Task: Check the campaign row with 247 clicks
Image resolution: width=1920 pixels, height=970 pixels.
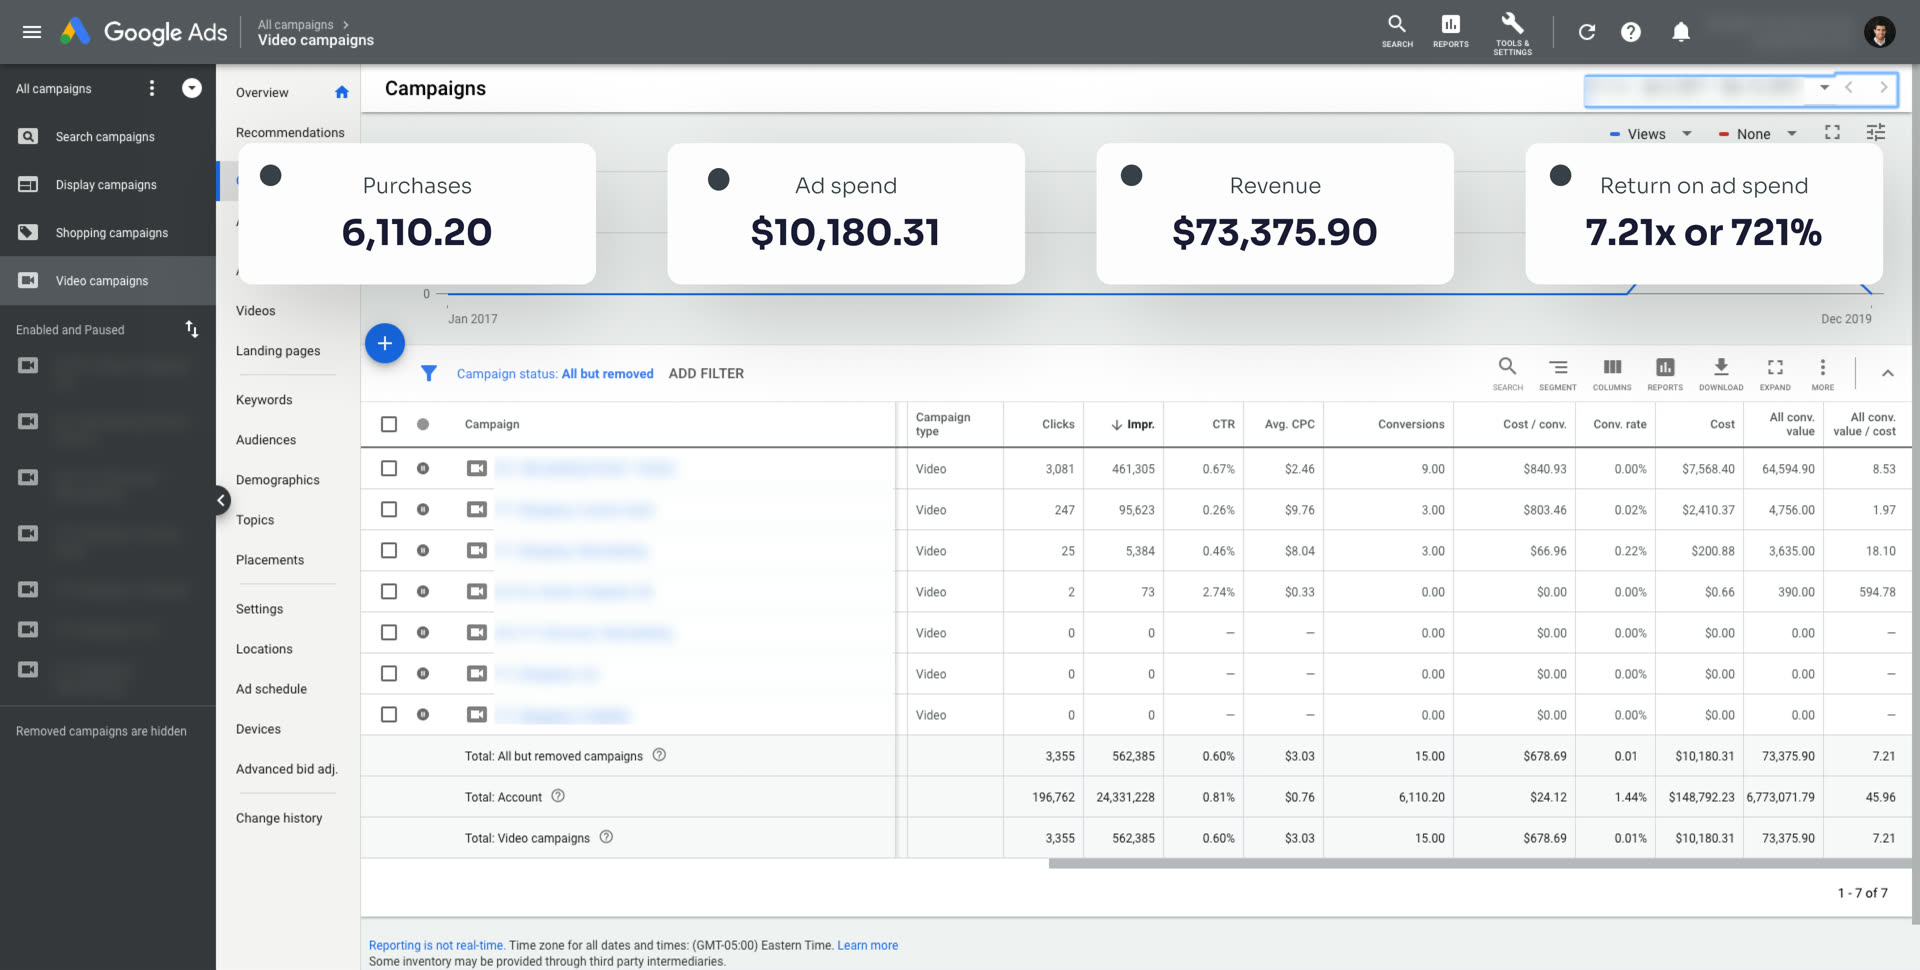Action: pyautogui.click(x=389, y=509)
